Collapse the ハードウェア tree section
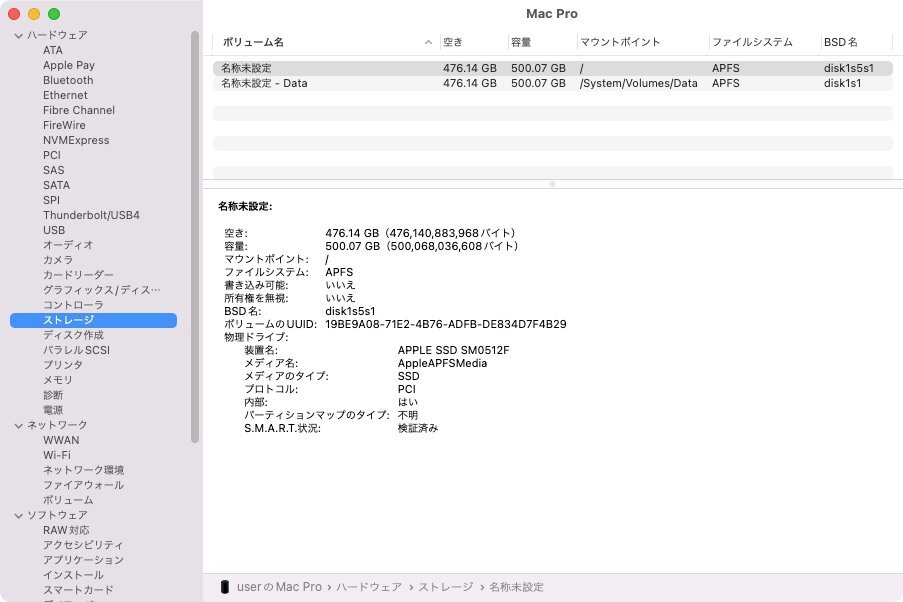The width and height of the screenshot is (903, 602). coord(17,35)
